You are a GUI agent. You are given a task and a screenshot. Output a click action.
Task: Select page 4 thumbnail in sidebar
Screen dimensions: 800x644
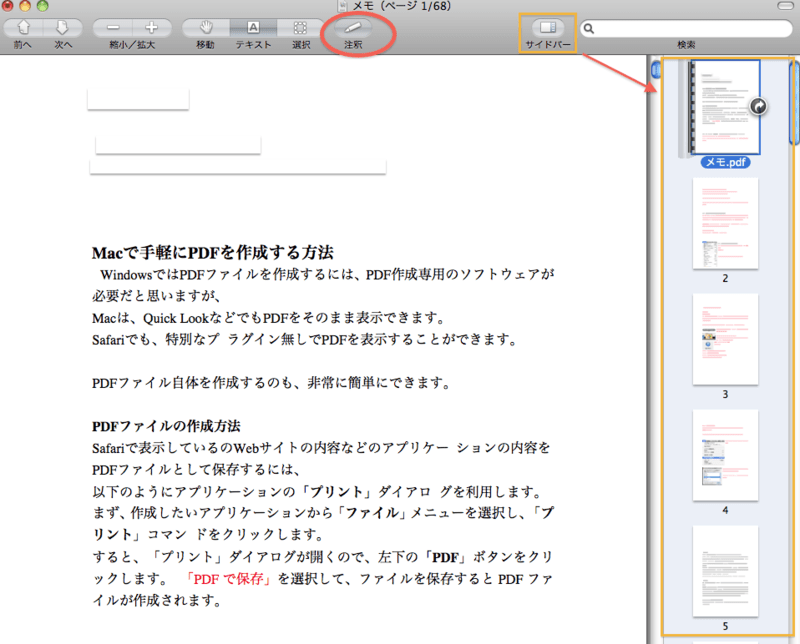[725, 455]
